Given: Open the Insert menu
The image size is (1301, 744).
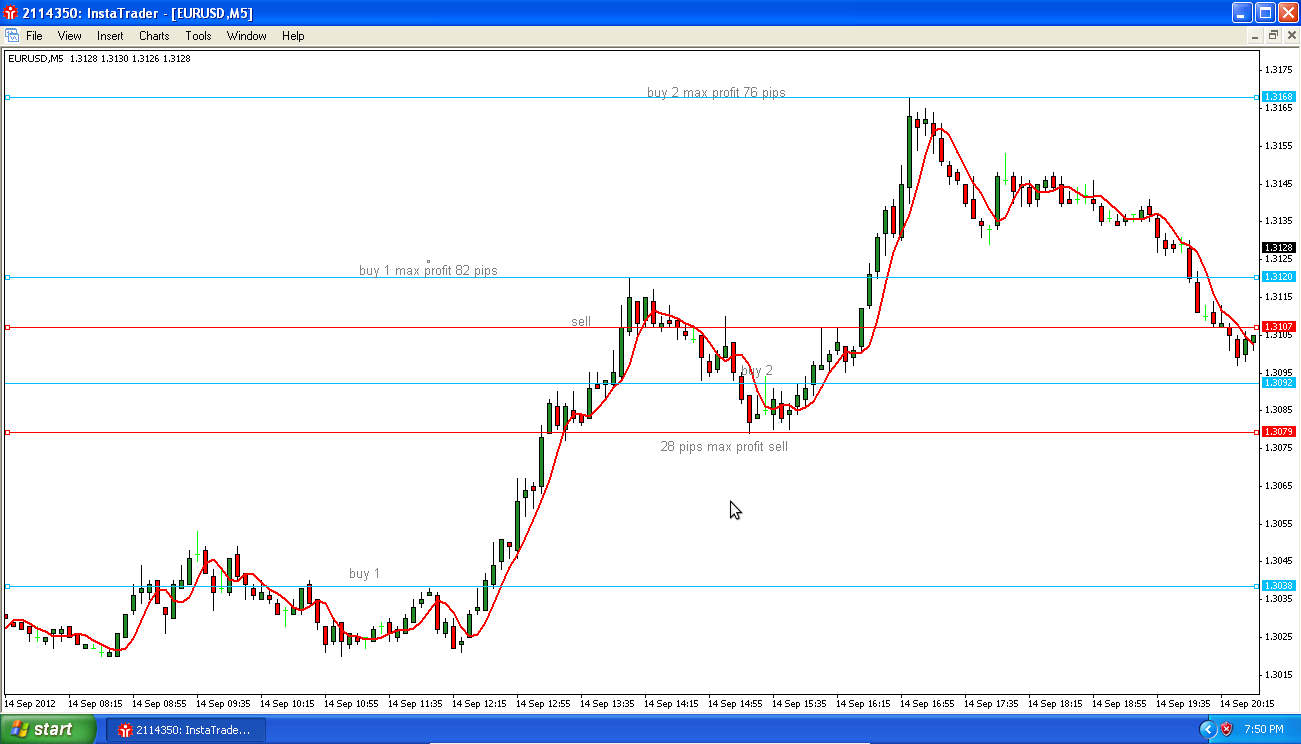Looking at the screenshot, I should pyautogui.click(x=110, y=36).
